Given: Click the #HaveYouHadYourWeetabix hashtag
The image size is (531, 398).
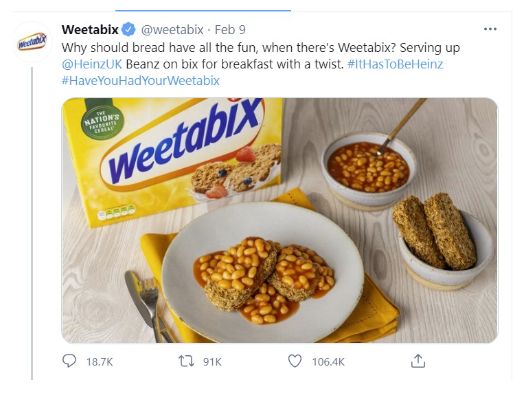Looking at the screenshot, I should 141,81.
